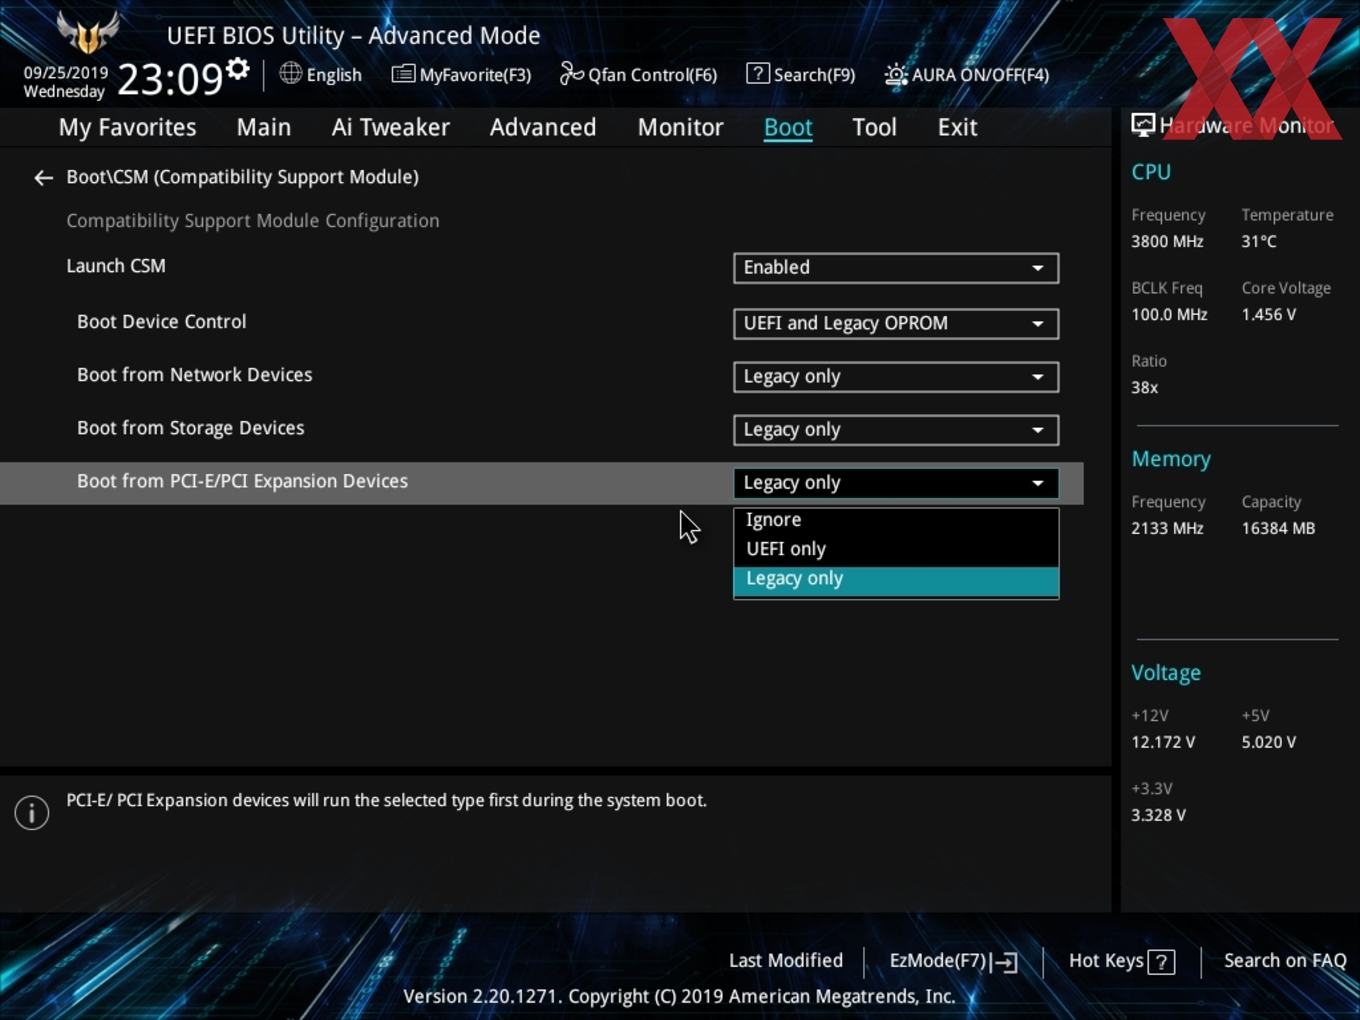Click the Boot\CSM breadcrumb title
1360x1020 pixels.
tap(242, 177)
